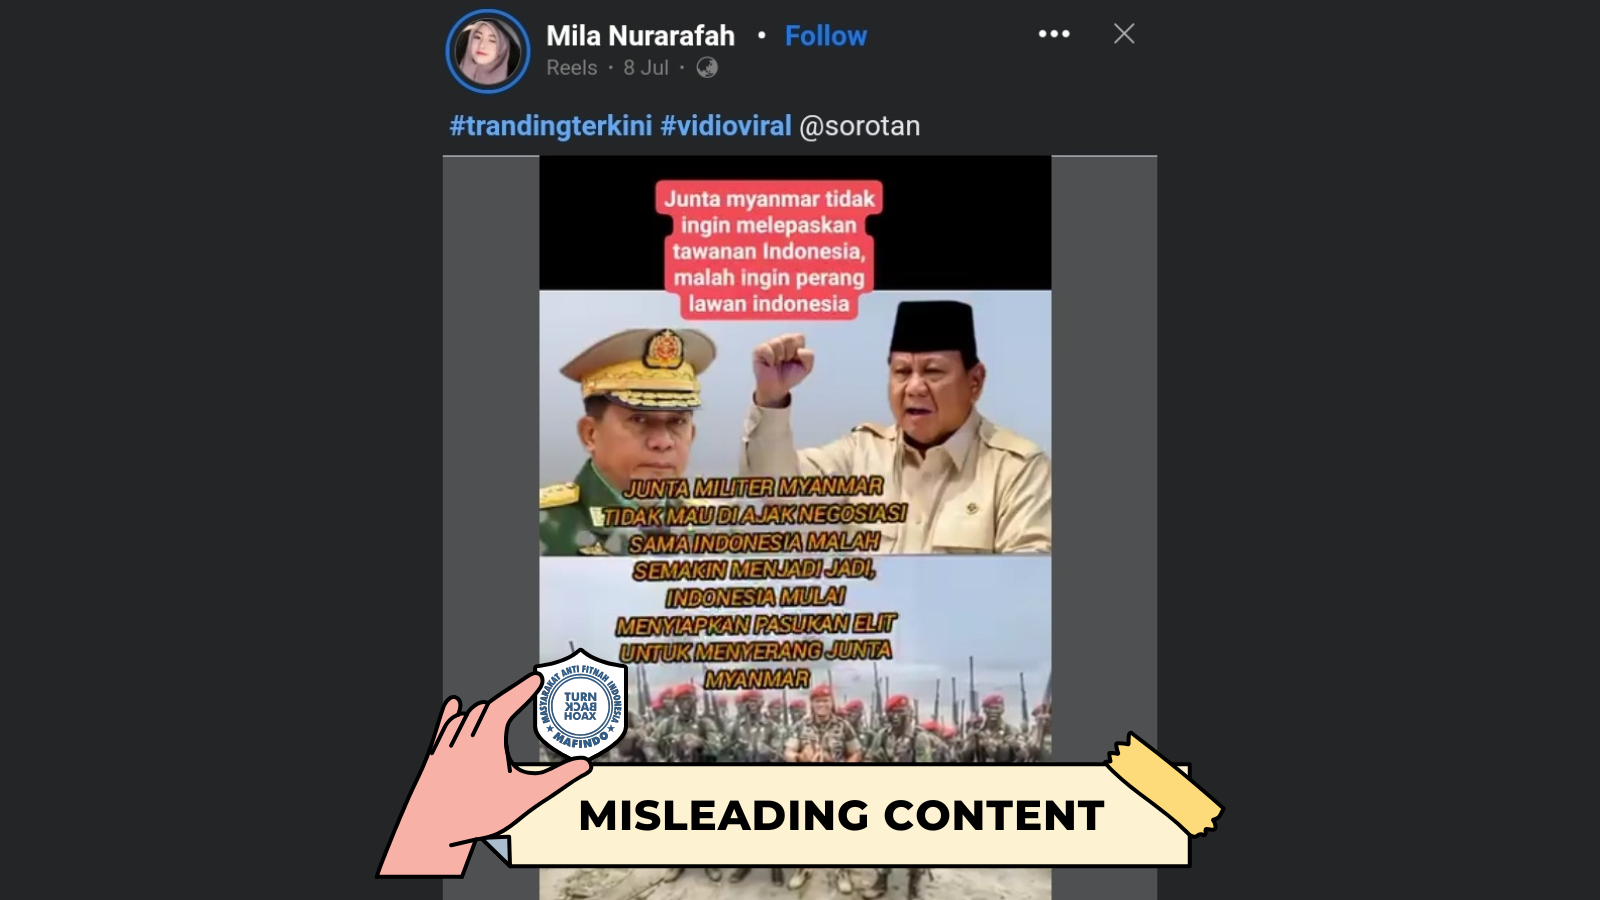Open Mila Nurarafah's profile picture
This screenshot has width=1600, height=900.
[488, 51]
